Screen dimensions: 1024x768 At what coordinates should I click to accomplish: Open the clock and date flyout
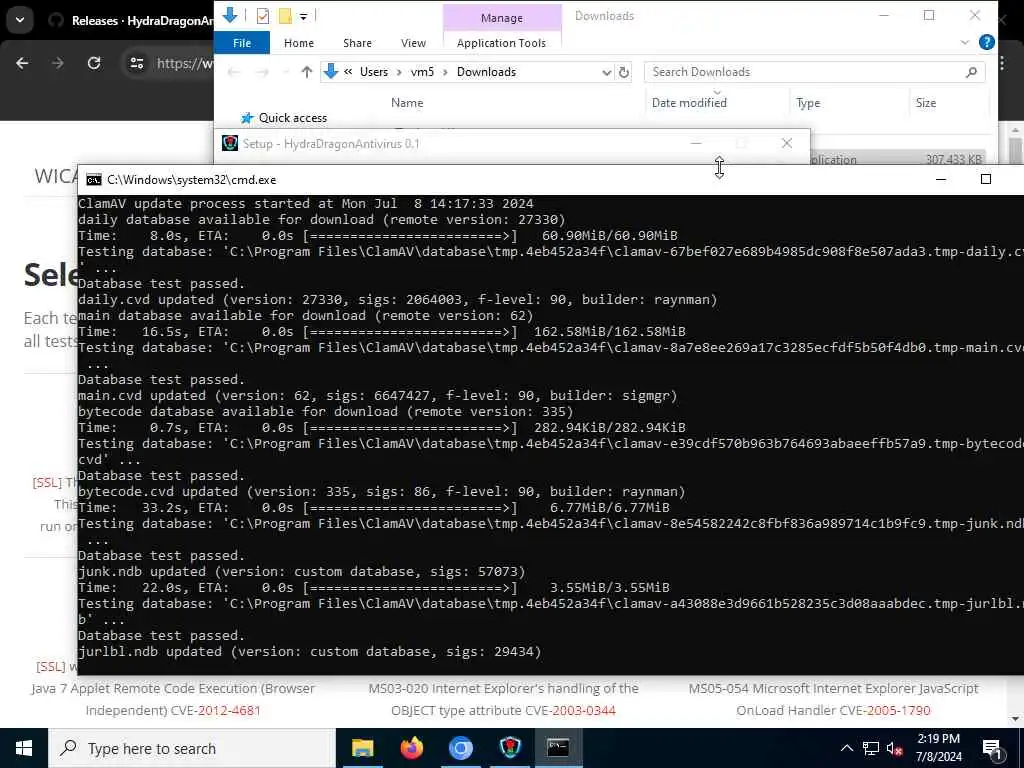(938, 748)
